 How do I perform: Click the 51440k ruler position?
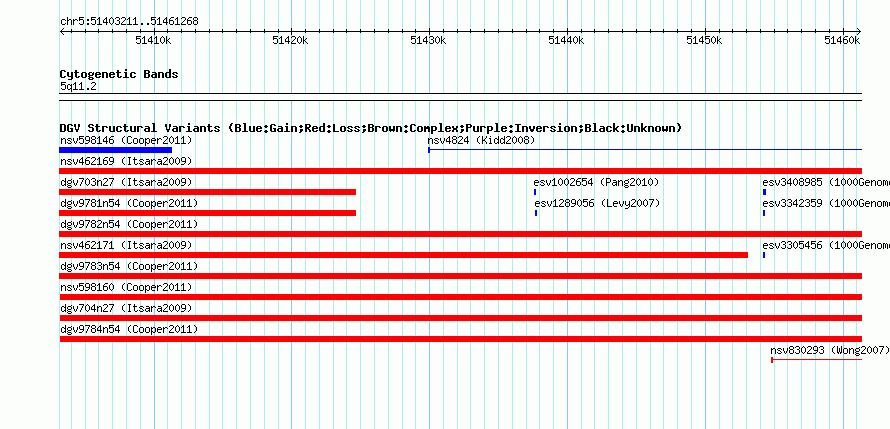(566, 40)
